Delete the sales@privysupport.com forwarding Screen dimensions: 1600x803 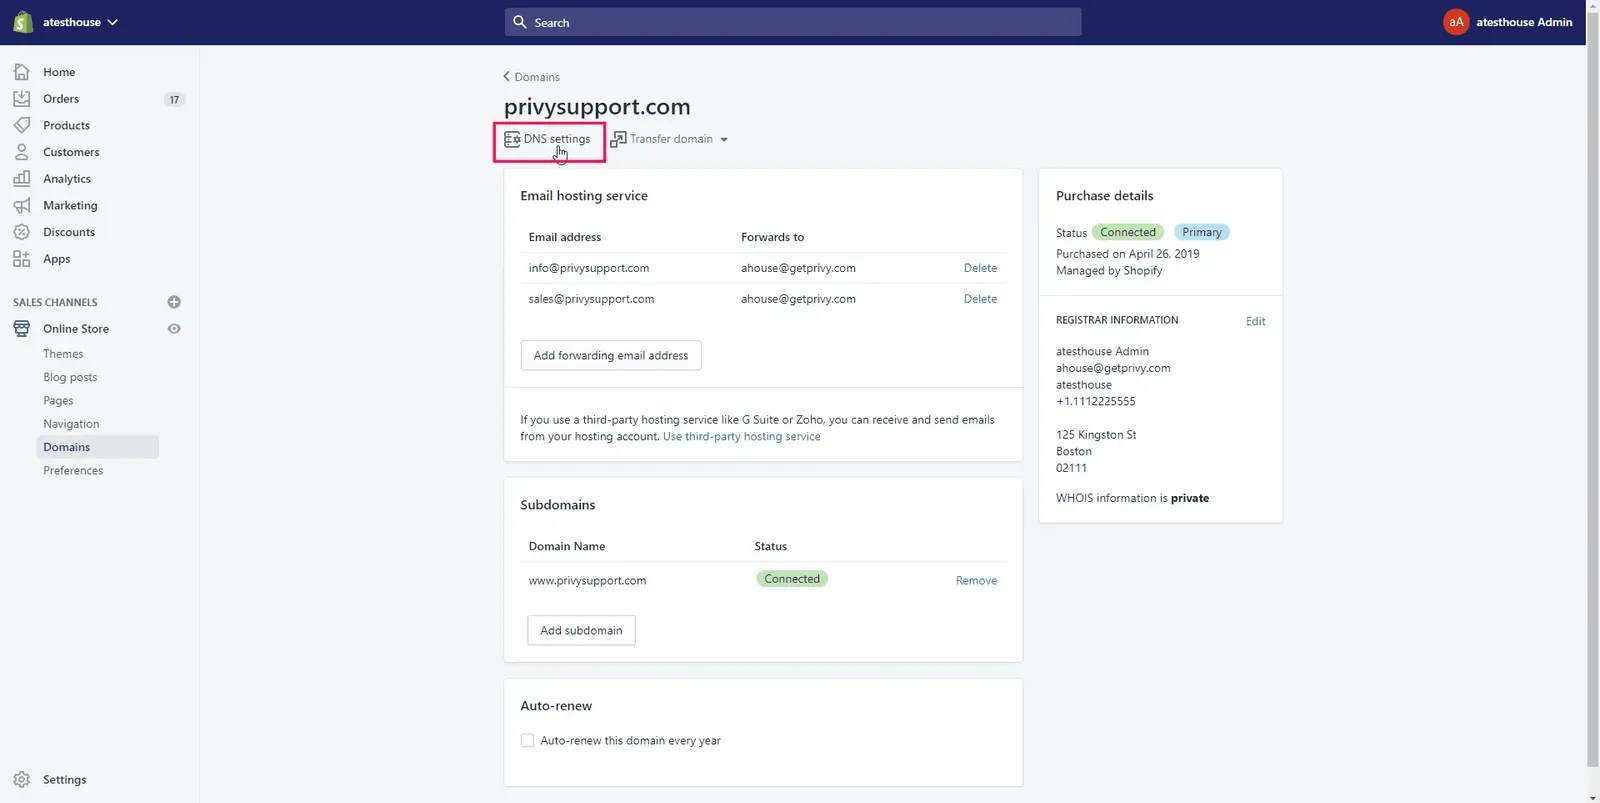pyautogui.click(x=980, y=299)
